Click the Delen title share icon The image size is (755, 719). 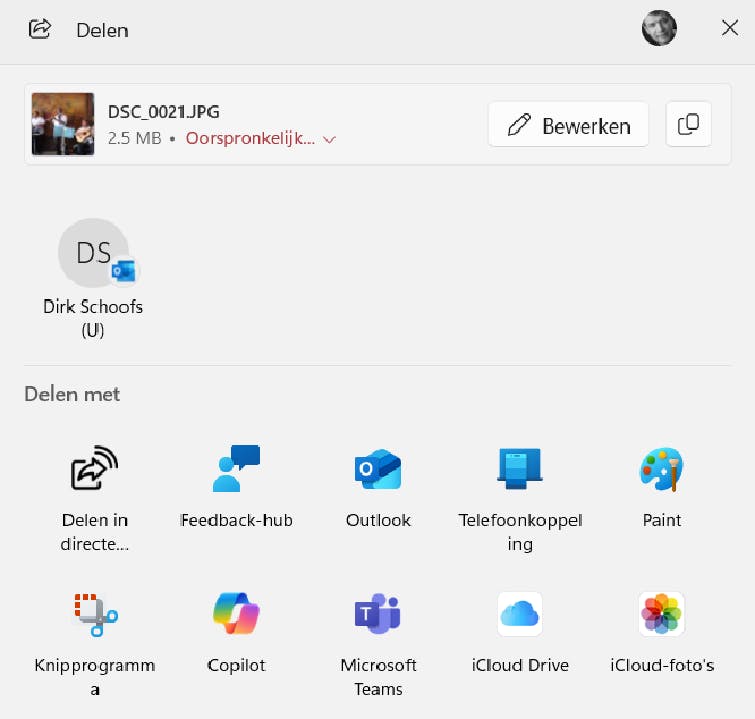[39, 29]
